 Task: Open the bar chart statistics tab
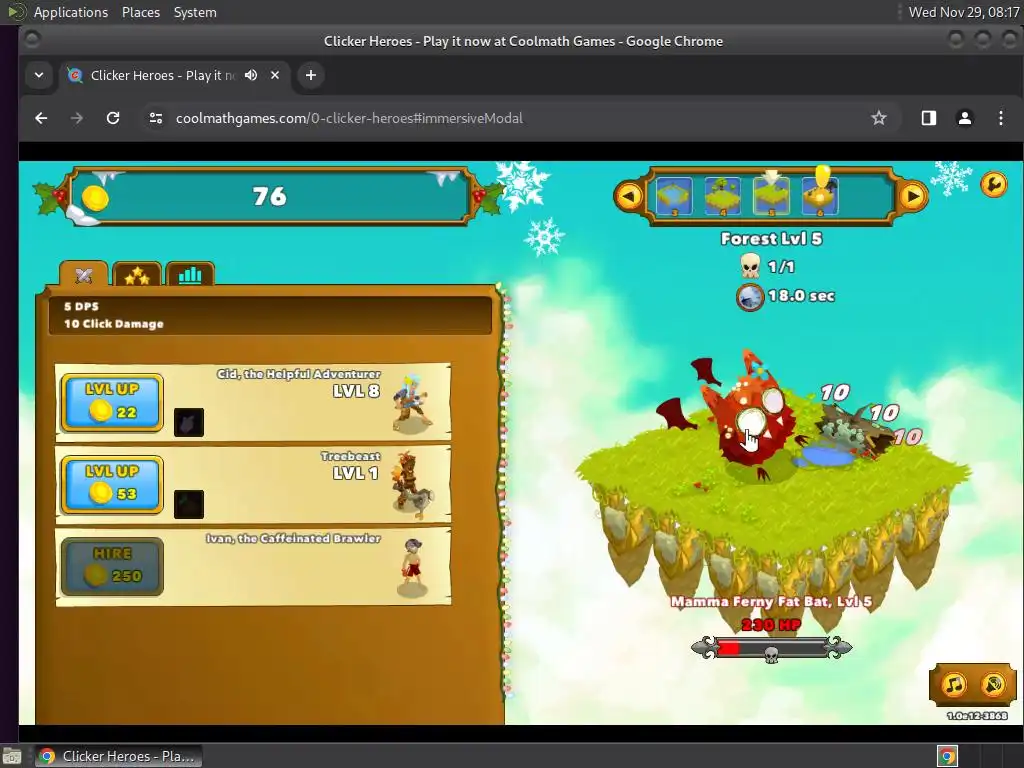tap(190, 275)
